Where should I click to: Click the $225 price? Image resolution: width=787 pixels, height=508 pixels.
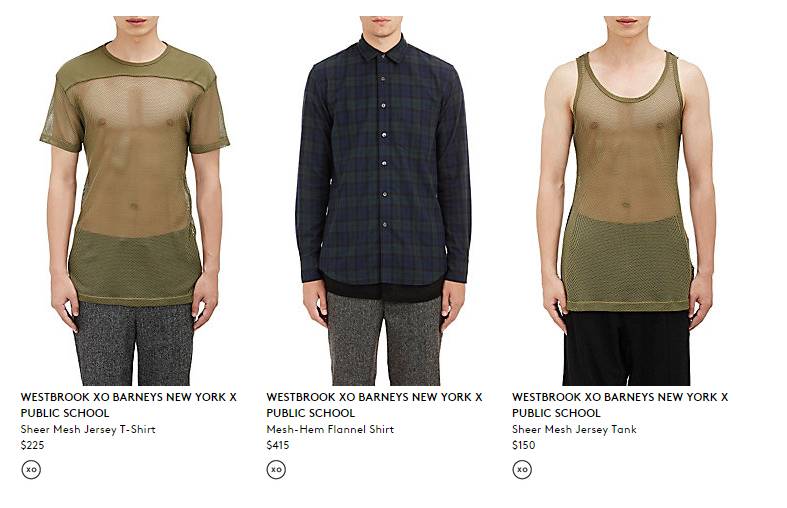(33, 445)
